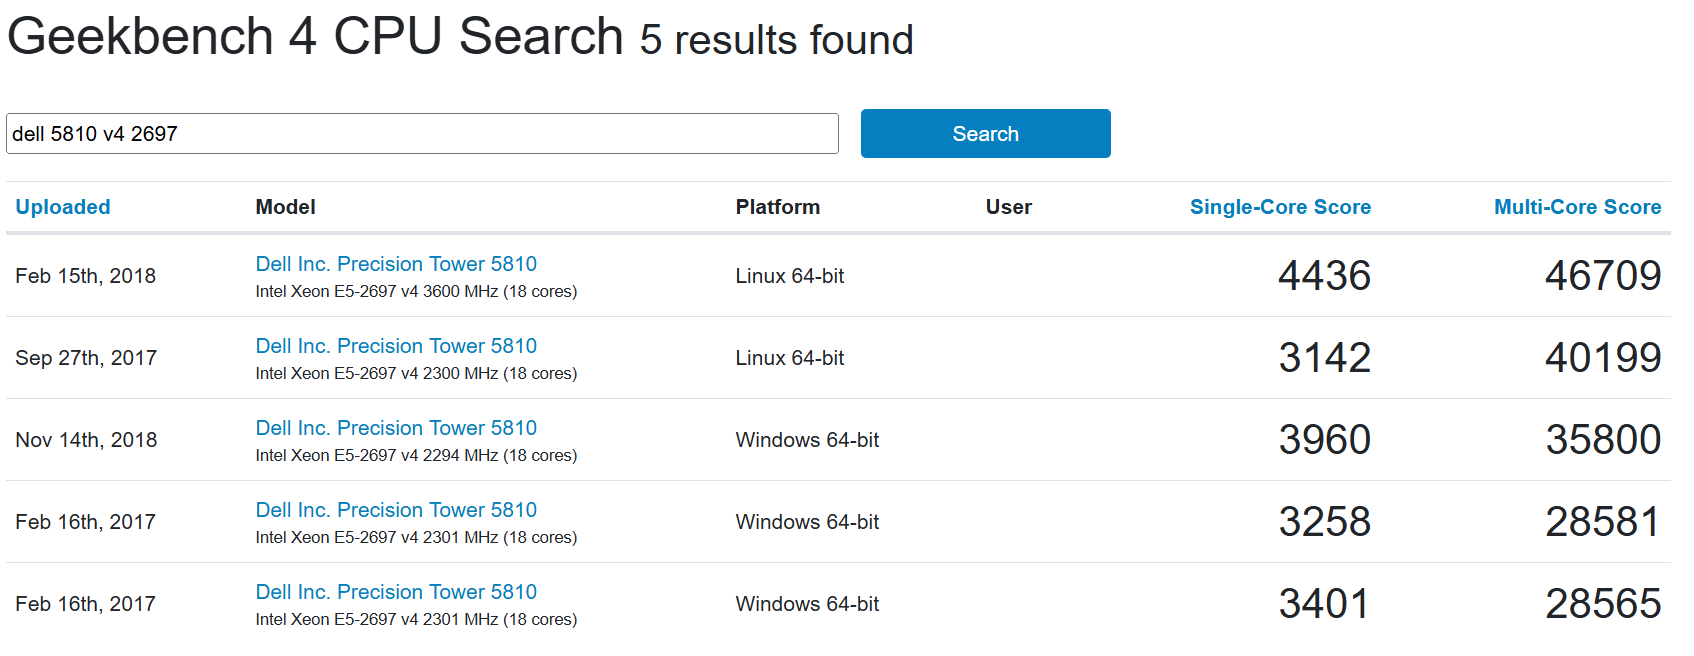Open the Precision Tower 5810 result scoring 28565
The image size is (1694, 656).
tap(396, 592)
